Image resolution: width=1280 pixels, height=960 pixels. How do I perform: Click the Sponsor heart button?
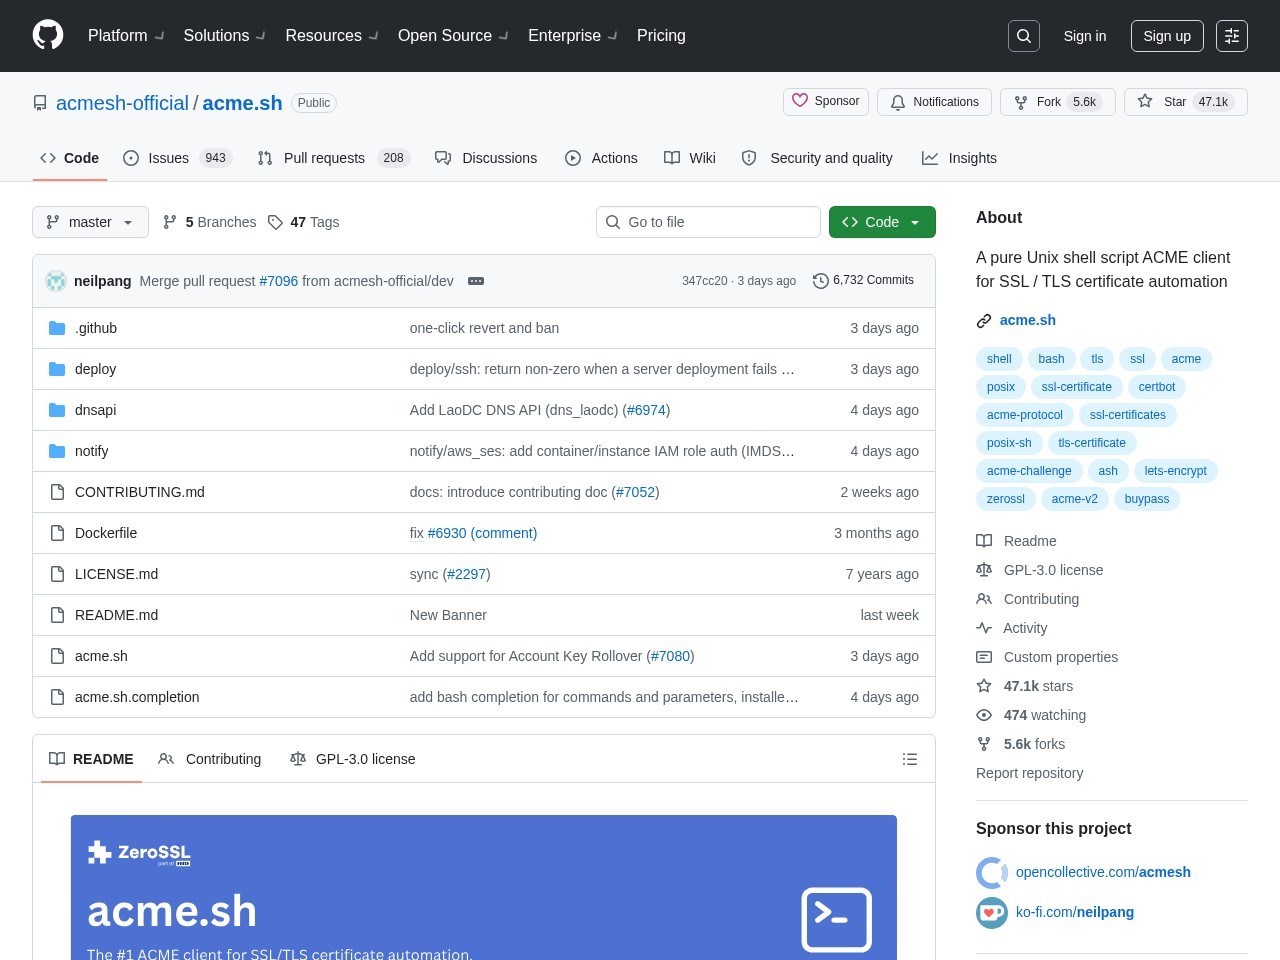pyautogui.click(x=826, y=101)
